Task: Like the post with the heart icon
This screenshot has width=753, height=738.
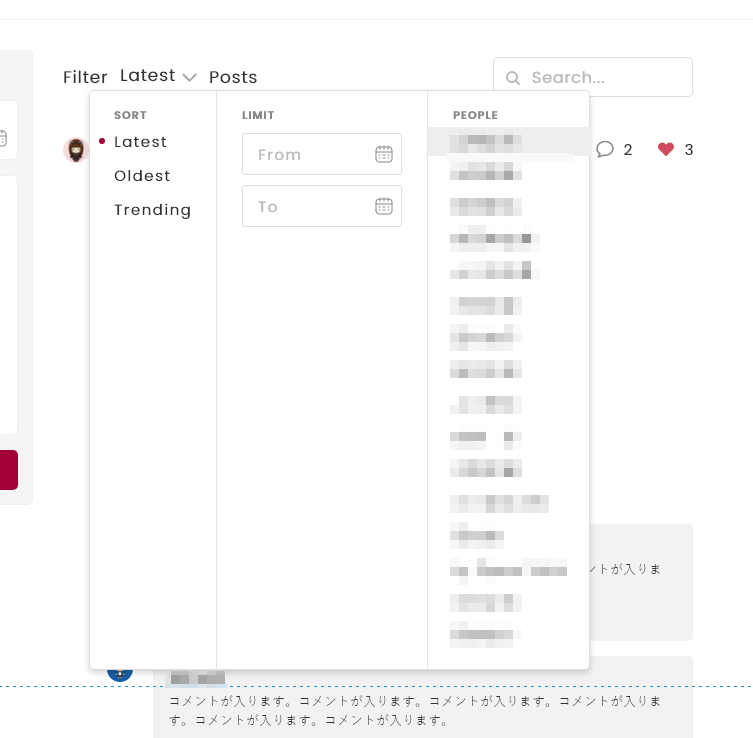Action: (666, 149)
